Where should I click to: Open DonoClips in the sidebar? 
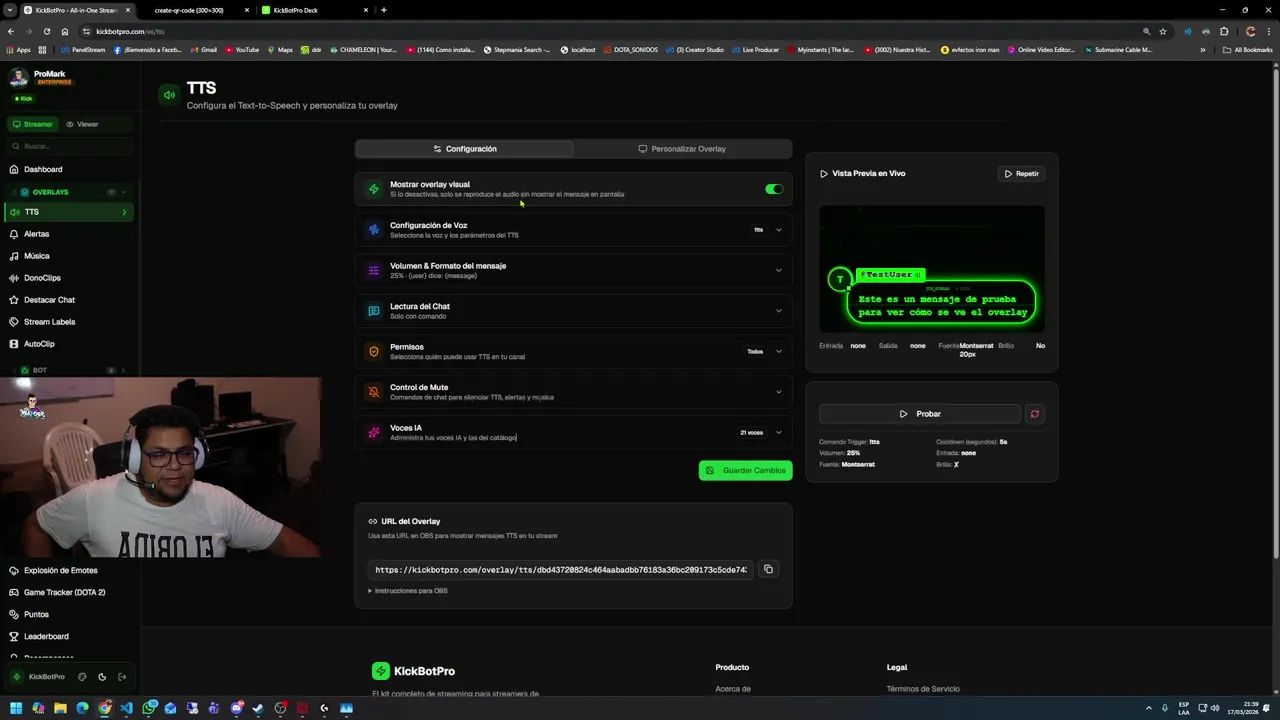[x=69, y=278]
